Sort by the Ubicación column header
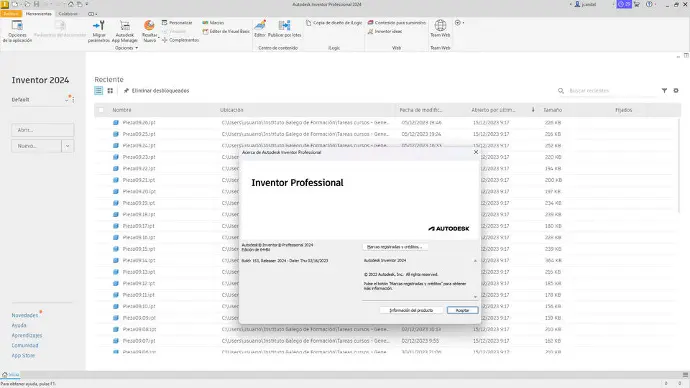The height and width of the screenshot is (388, 690). point(231,110)
